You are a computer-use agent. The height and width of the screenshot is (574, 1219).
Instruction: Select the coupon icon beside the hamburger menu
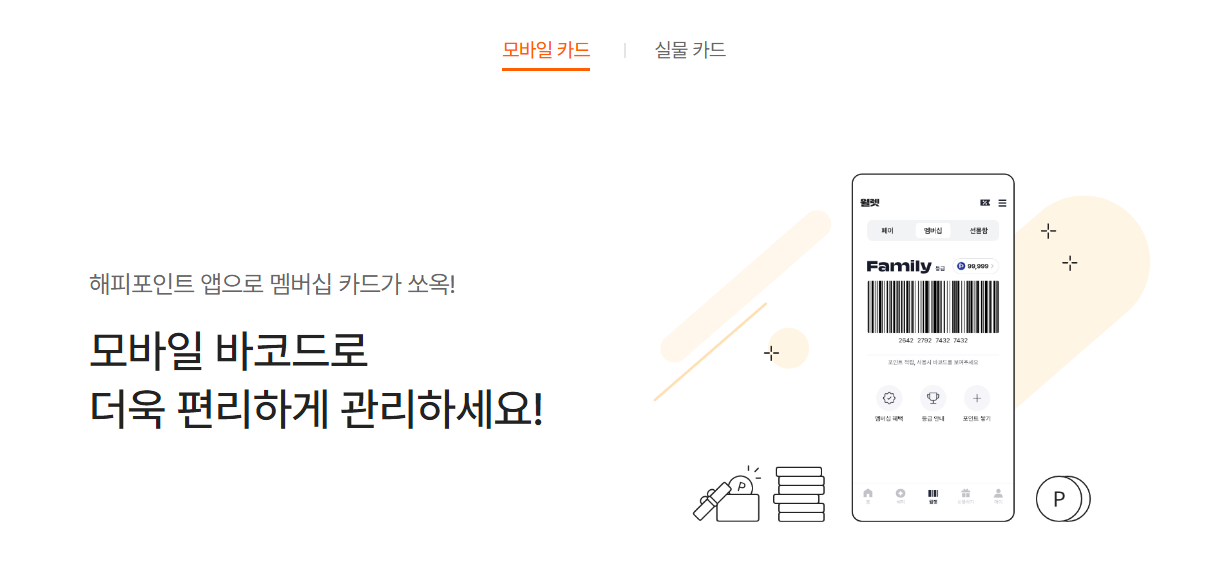pyautogui.click(x=985, y=203)
